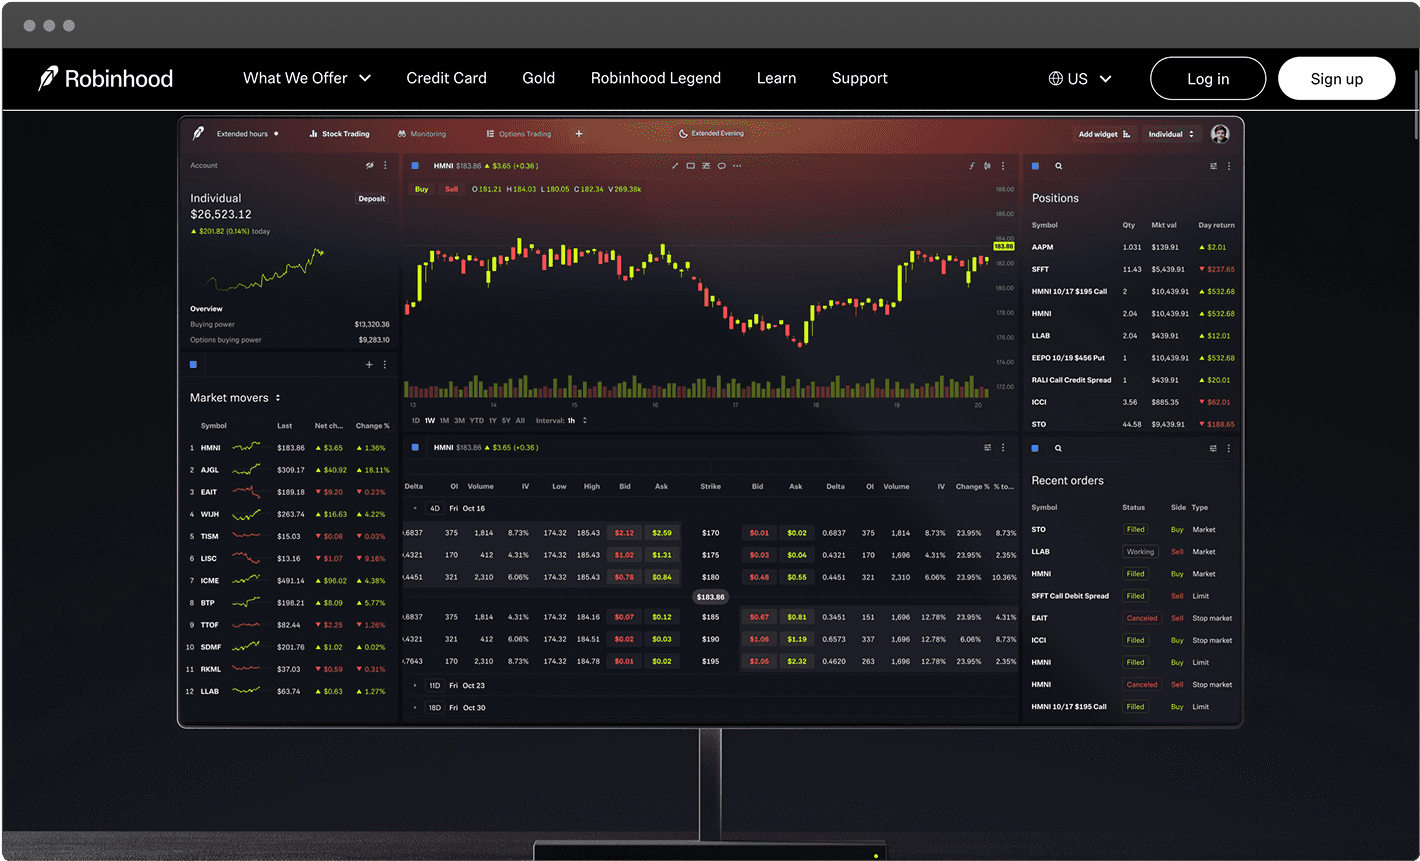This screenshot has height=861, width=1420.
Task: Click the feather icon in Legend app header
Action: pyautogui.click(x=198, y=133)
